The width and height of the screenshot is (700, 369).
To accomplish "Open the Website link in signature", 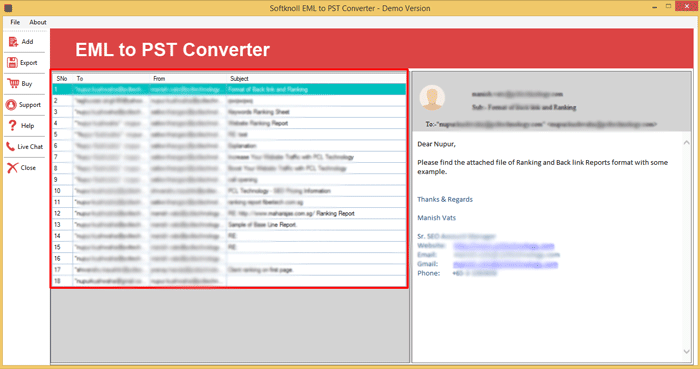I will 504,246.
